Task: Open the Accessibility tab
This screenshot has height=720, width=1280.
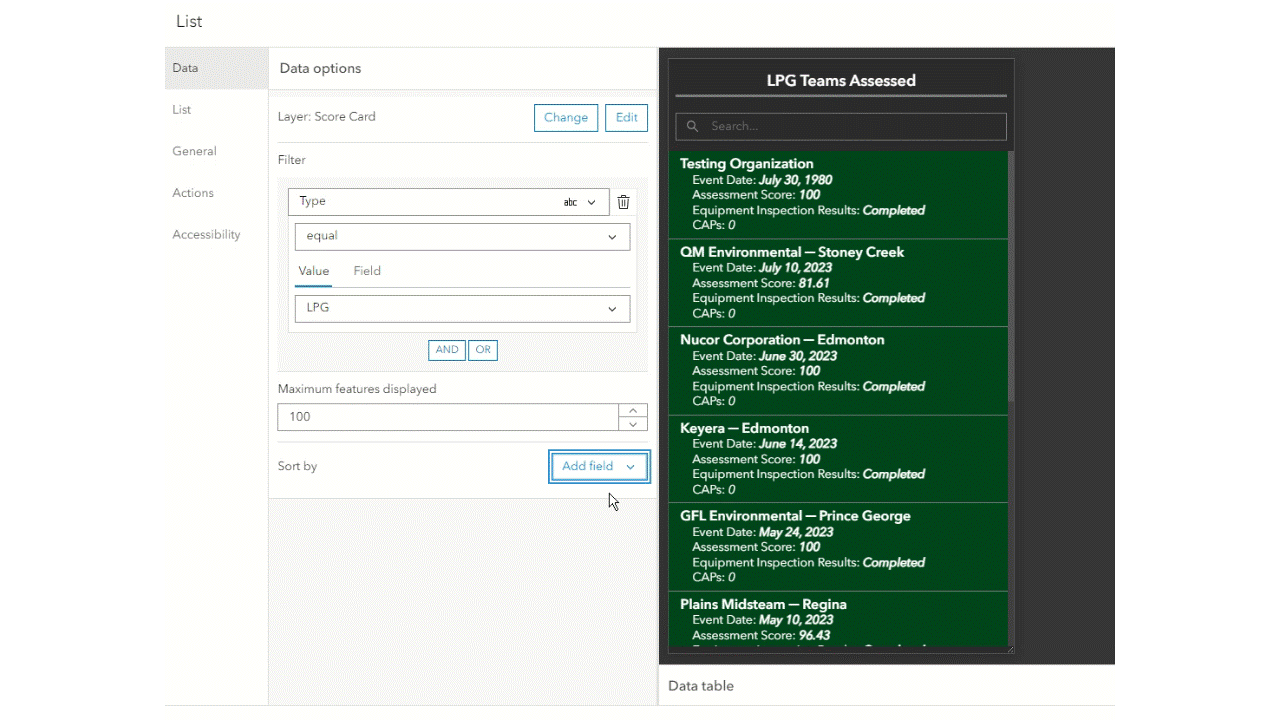Action: point(206,234)
